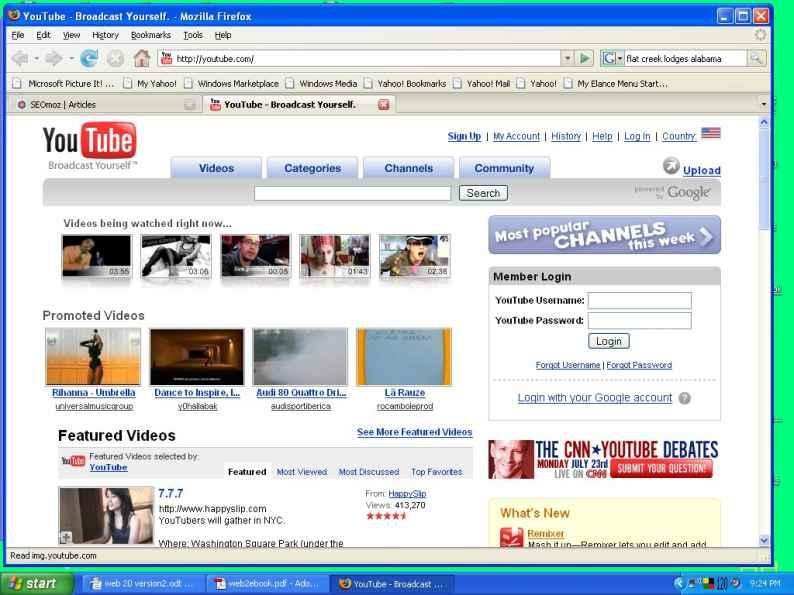The width and height of the screenshot is (794, 595).
Task: Open the URL bar history dropdown
Action: tap(567, 59)
